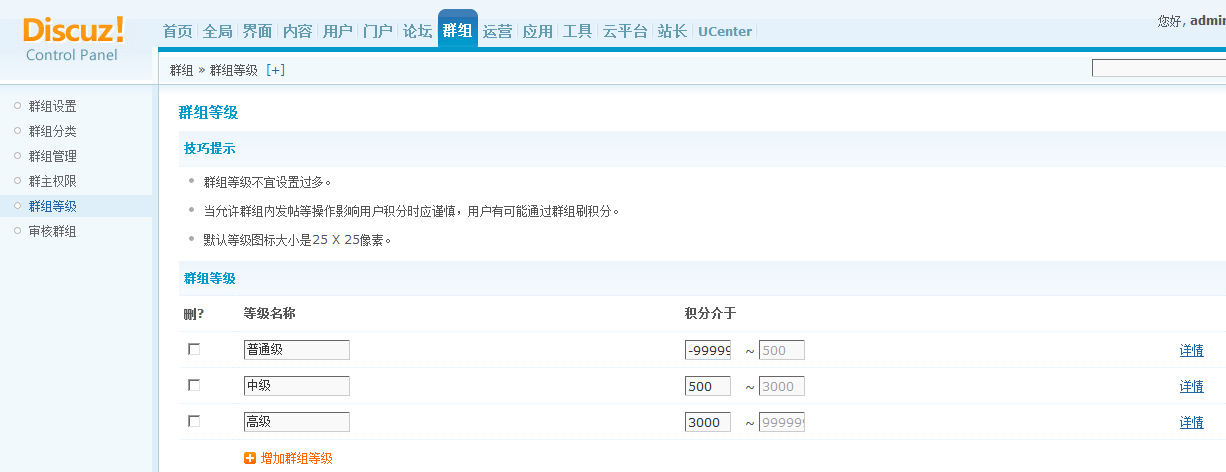Click the 3000 lower score field
Image resolution: width=1226 pixels, height=472 pixels.
tap(707, 422)
